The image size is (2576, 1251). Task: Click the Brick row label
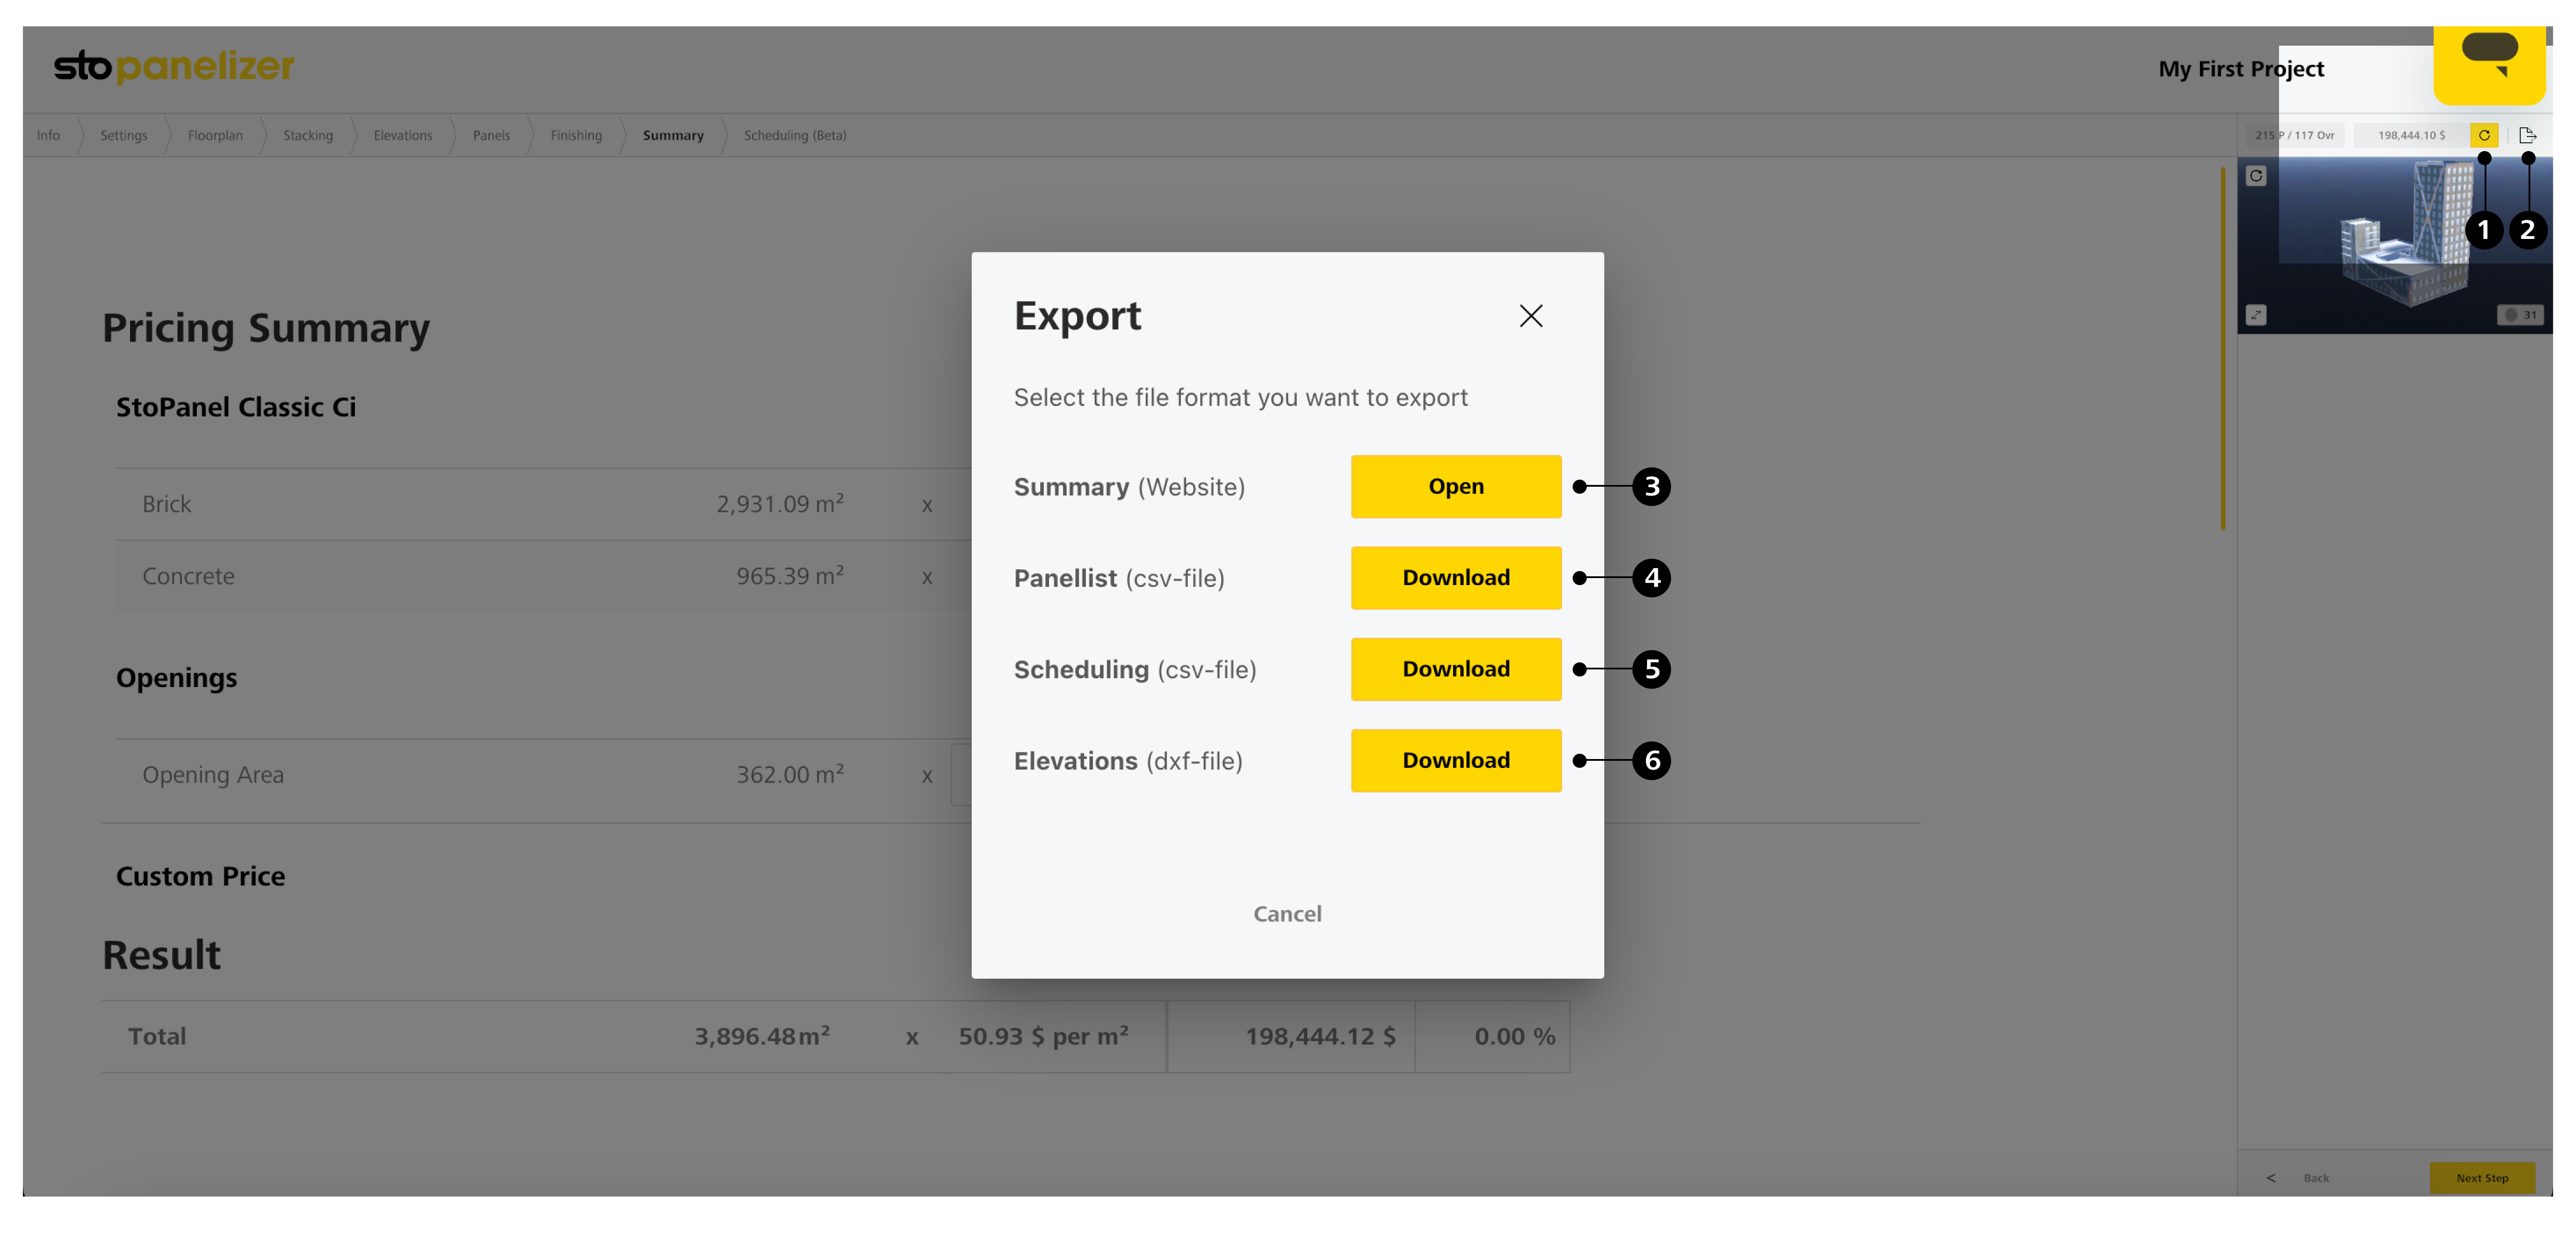point(166,504)
